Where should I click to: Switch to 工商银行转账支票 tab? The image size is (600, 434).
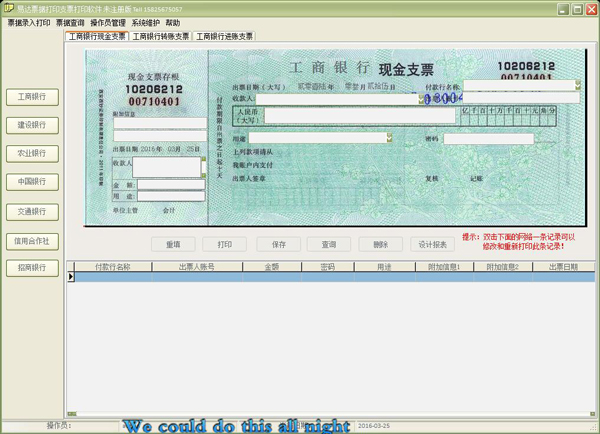click(x=161, y=36)
